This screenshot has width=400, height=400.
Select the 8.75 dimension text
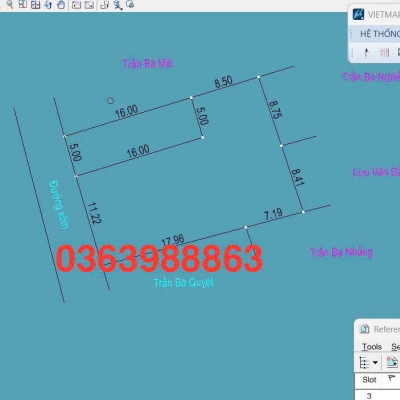pyautogui.click(x=275, y=110)
